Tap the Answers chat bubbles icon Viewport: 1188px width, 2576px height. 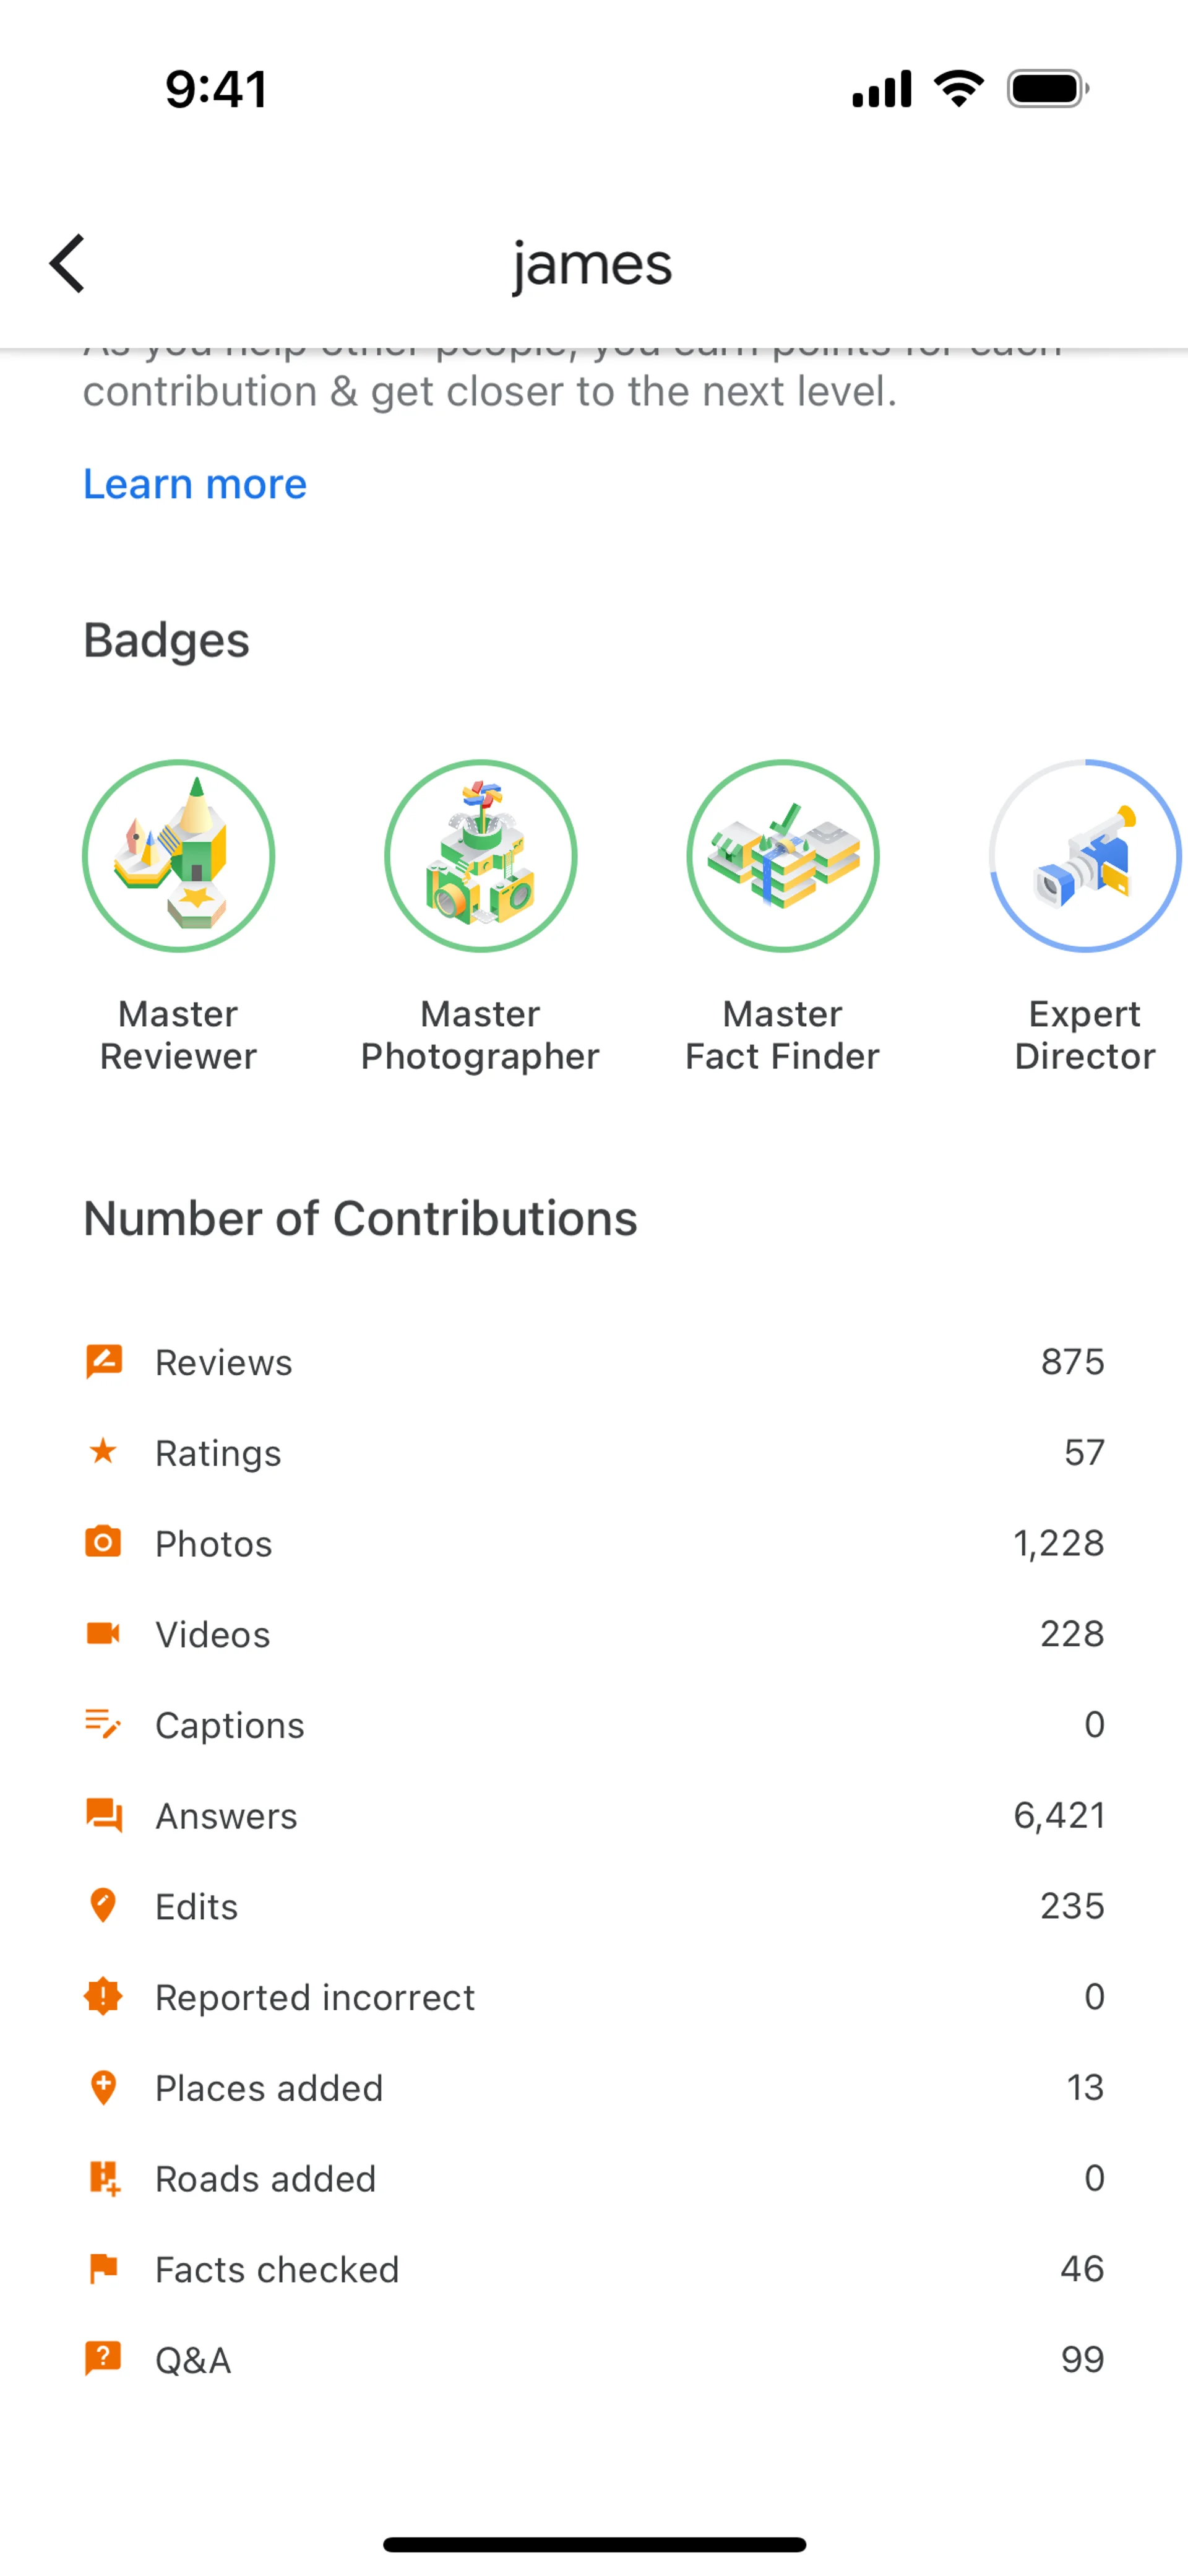click(x=104, y=1815)
